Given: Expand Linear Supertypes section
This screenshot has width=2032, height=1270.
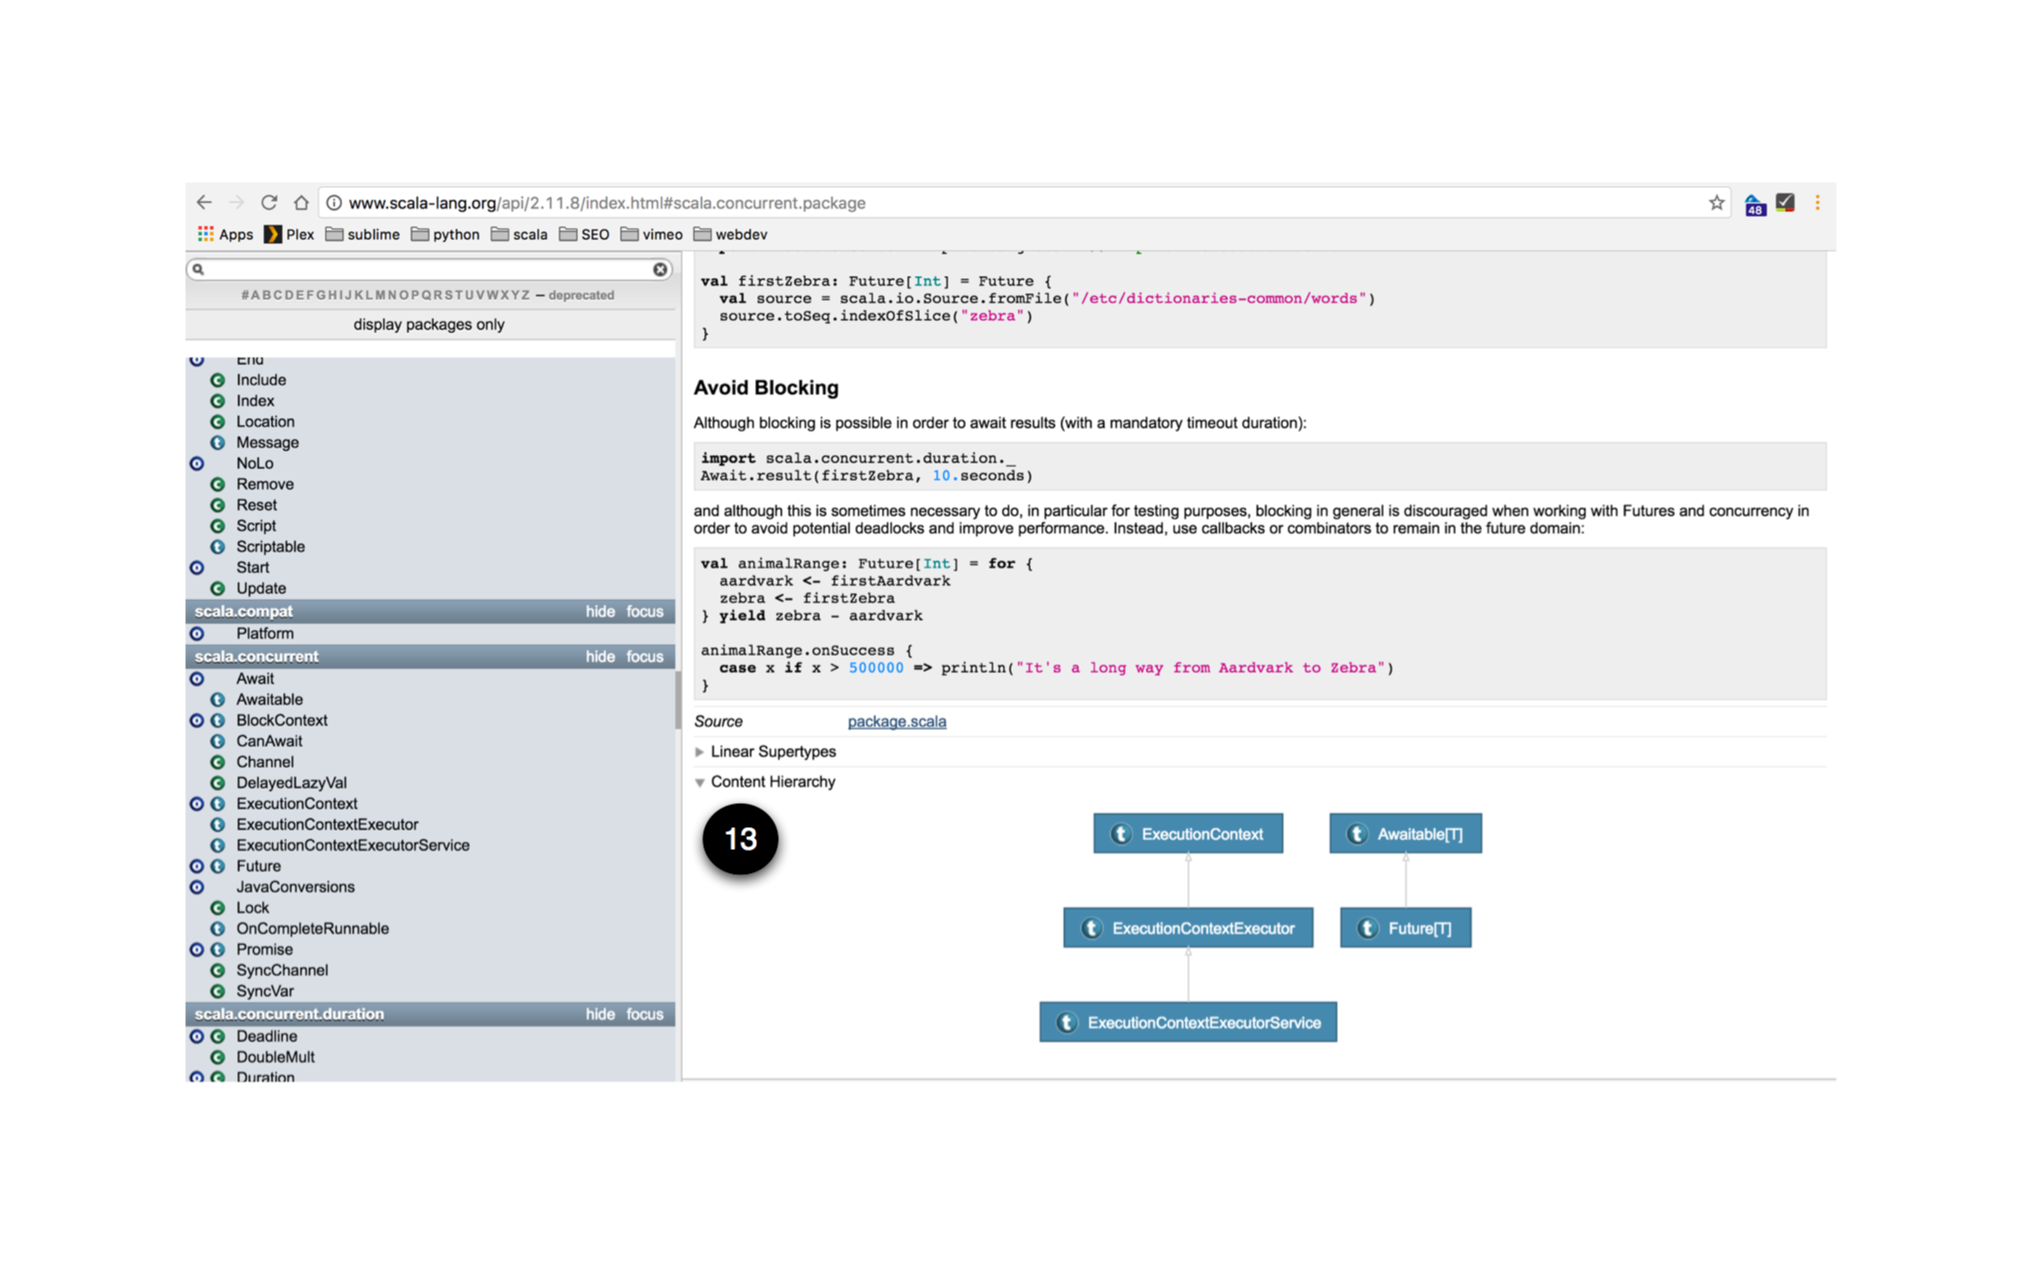Looking at the screenshot, I should (x=772, y=752).
